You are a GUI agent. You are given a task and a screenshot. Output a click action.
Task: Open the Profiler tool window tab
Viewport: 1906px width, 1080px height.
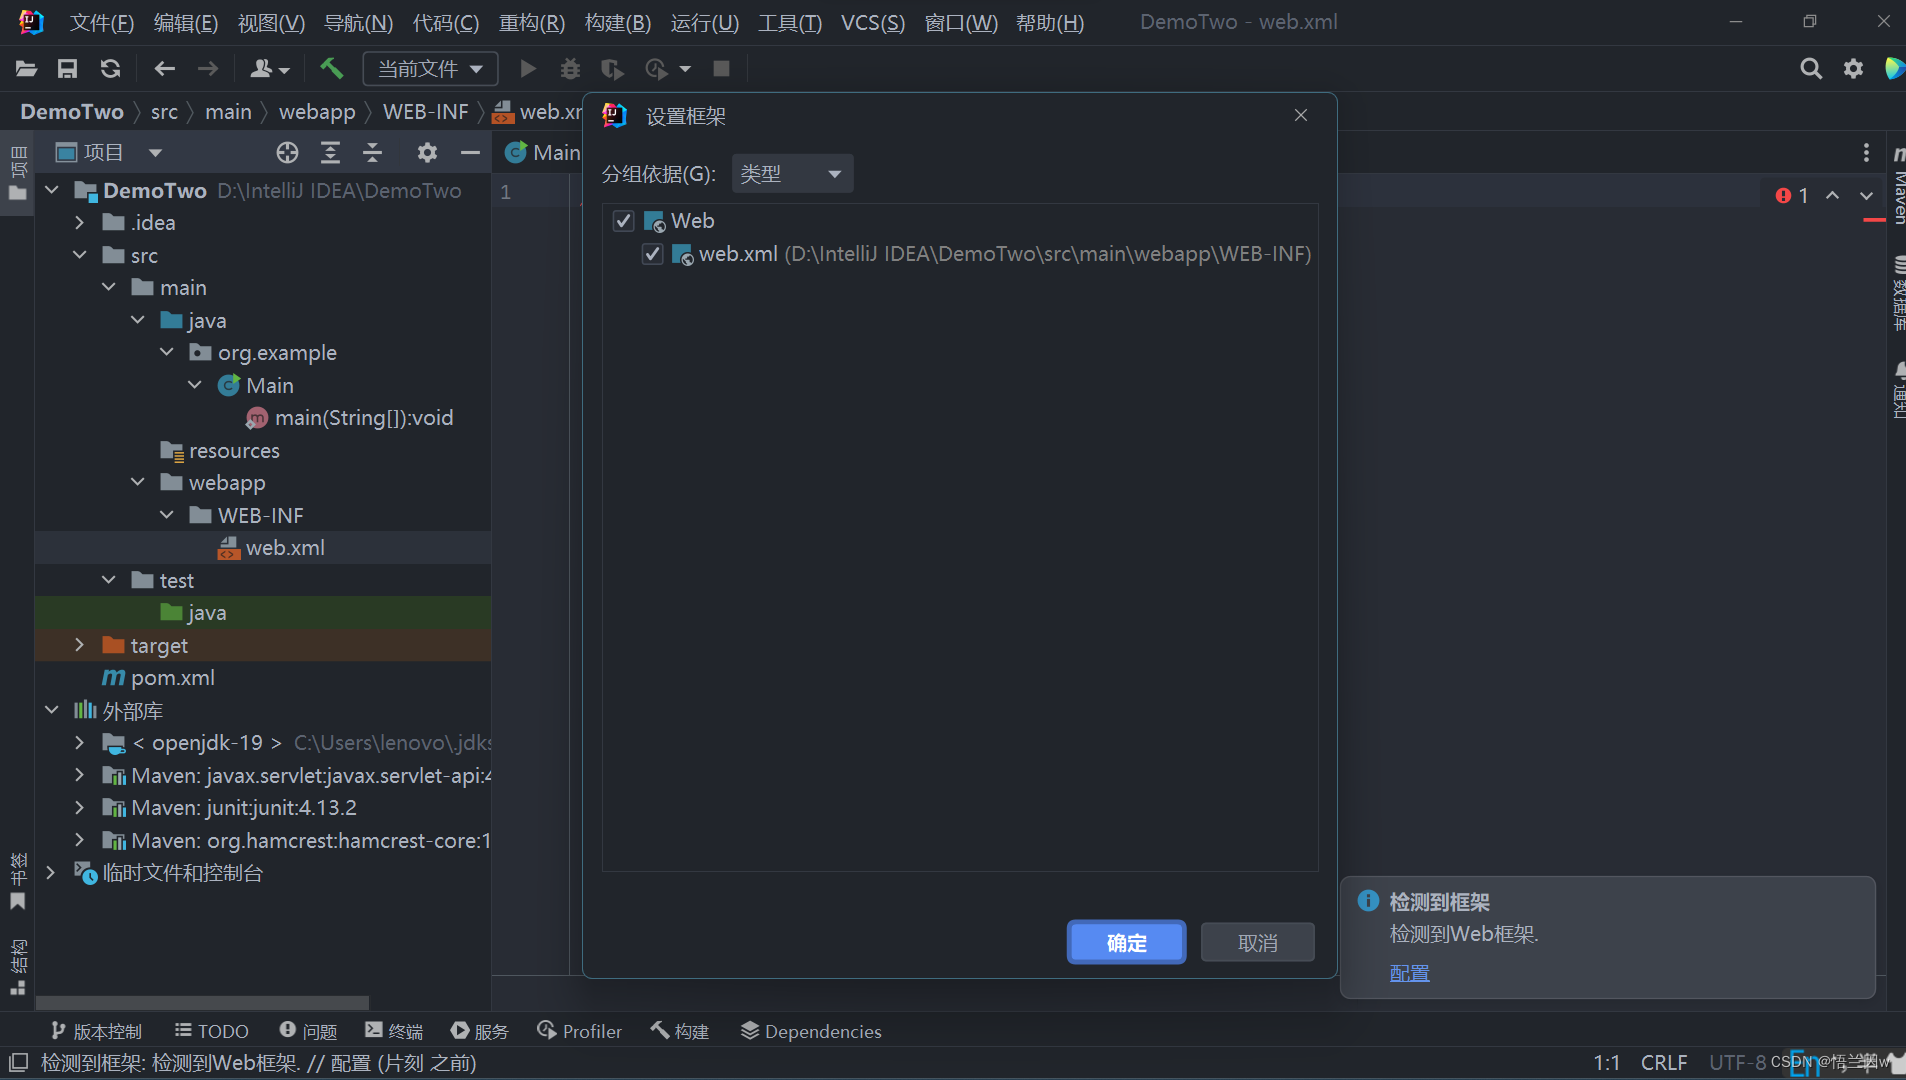coord(579,1031)
